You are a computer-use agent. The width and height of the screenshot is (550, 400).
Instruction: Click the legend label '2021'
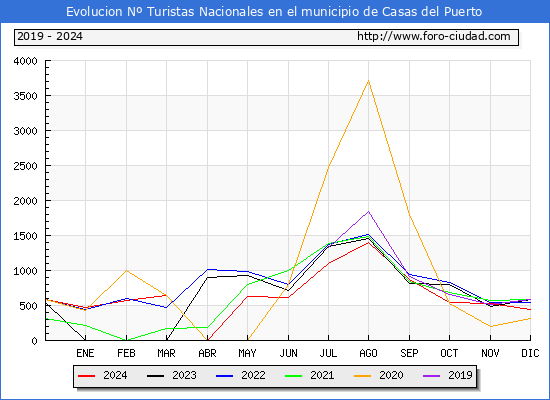pyautogui.click(x=322, y=375)
